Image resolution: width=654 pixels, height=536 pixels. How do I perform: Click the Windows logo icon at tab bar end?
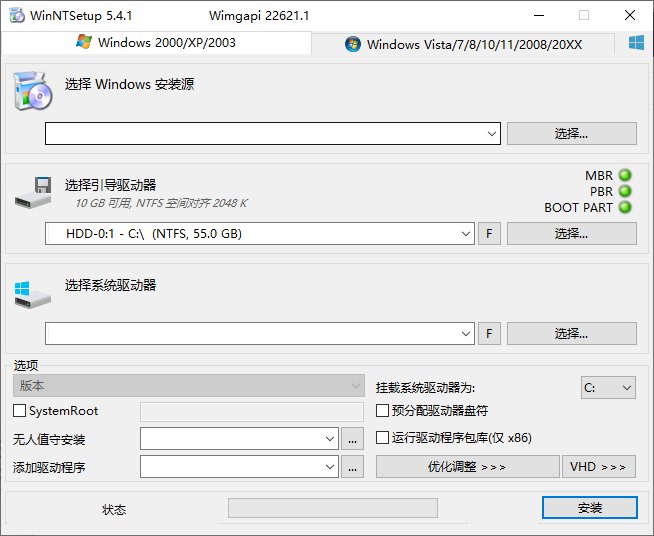tap(636, 43)
